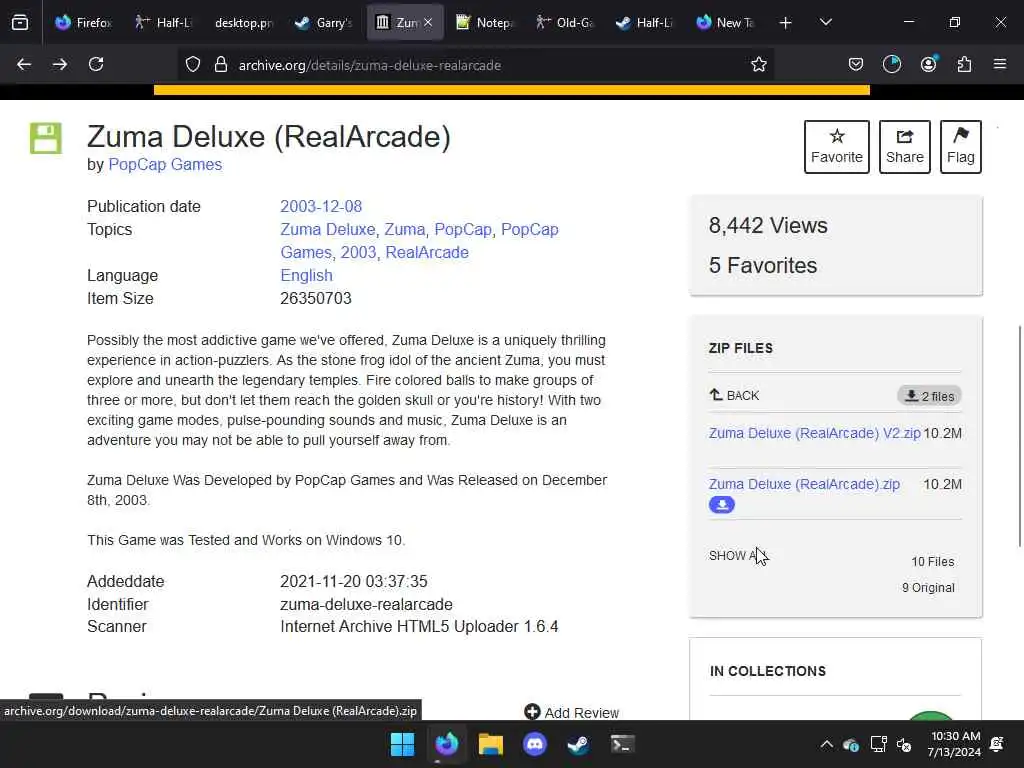Screen dimensions: 1024x768
Task: Download all with the 2 files button
Action: click(929, 396)
